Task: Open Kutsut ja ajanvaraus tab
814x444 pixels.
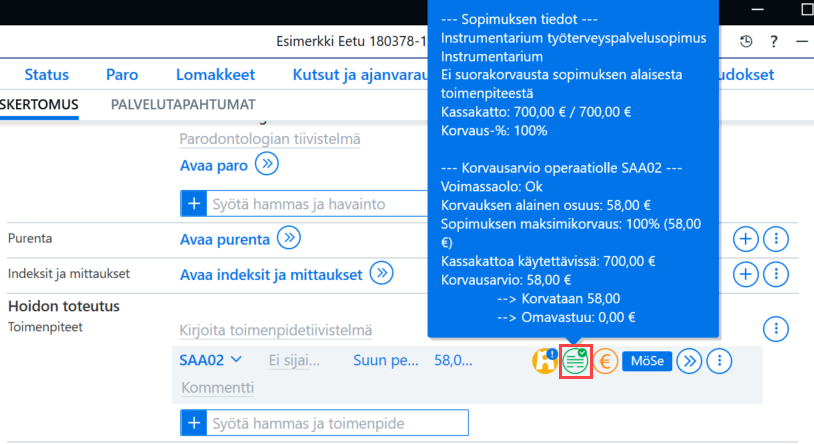Action: pyautogui.click(x=360, y=74)
